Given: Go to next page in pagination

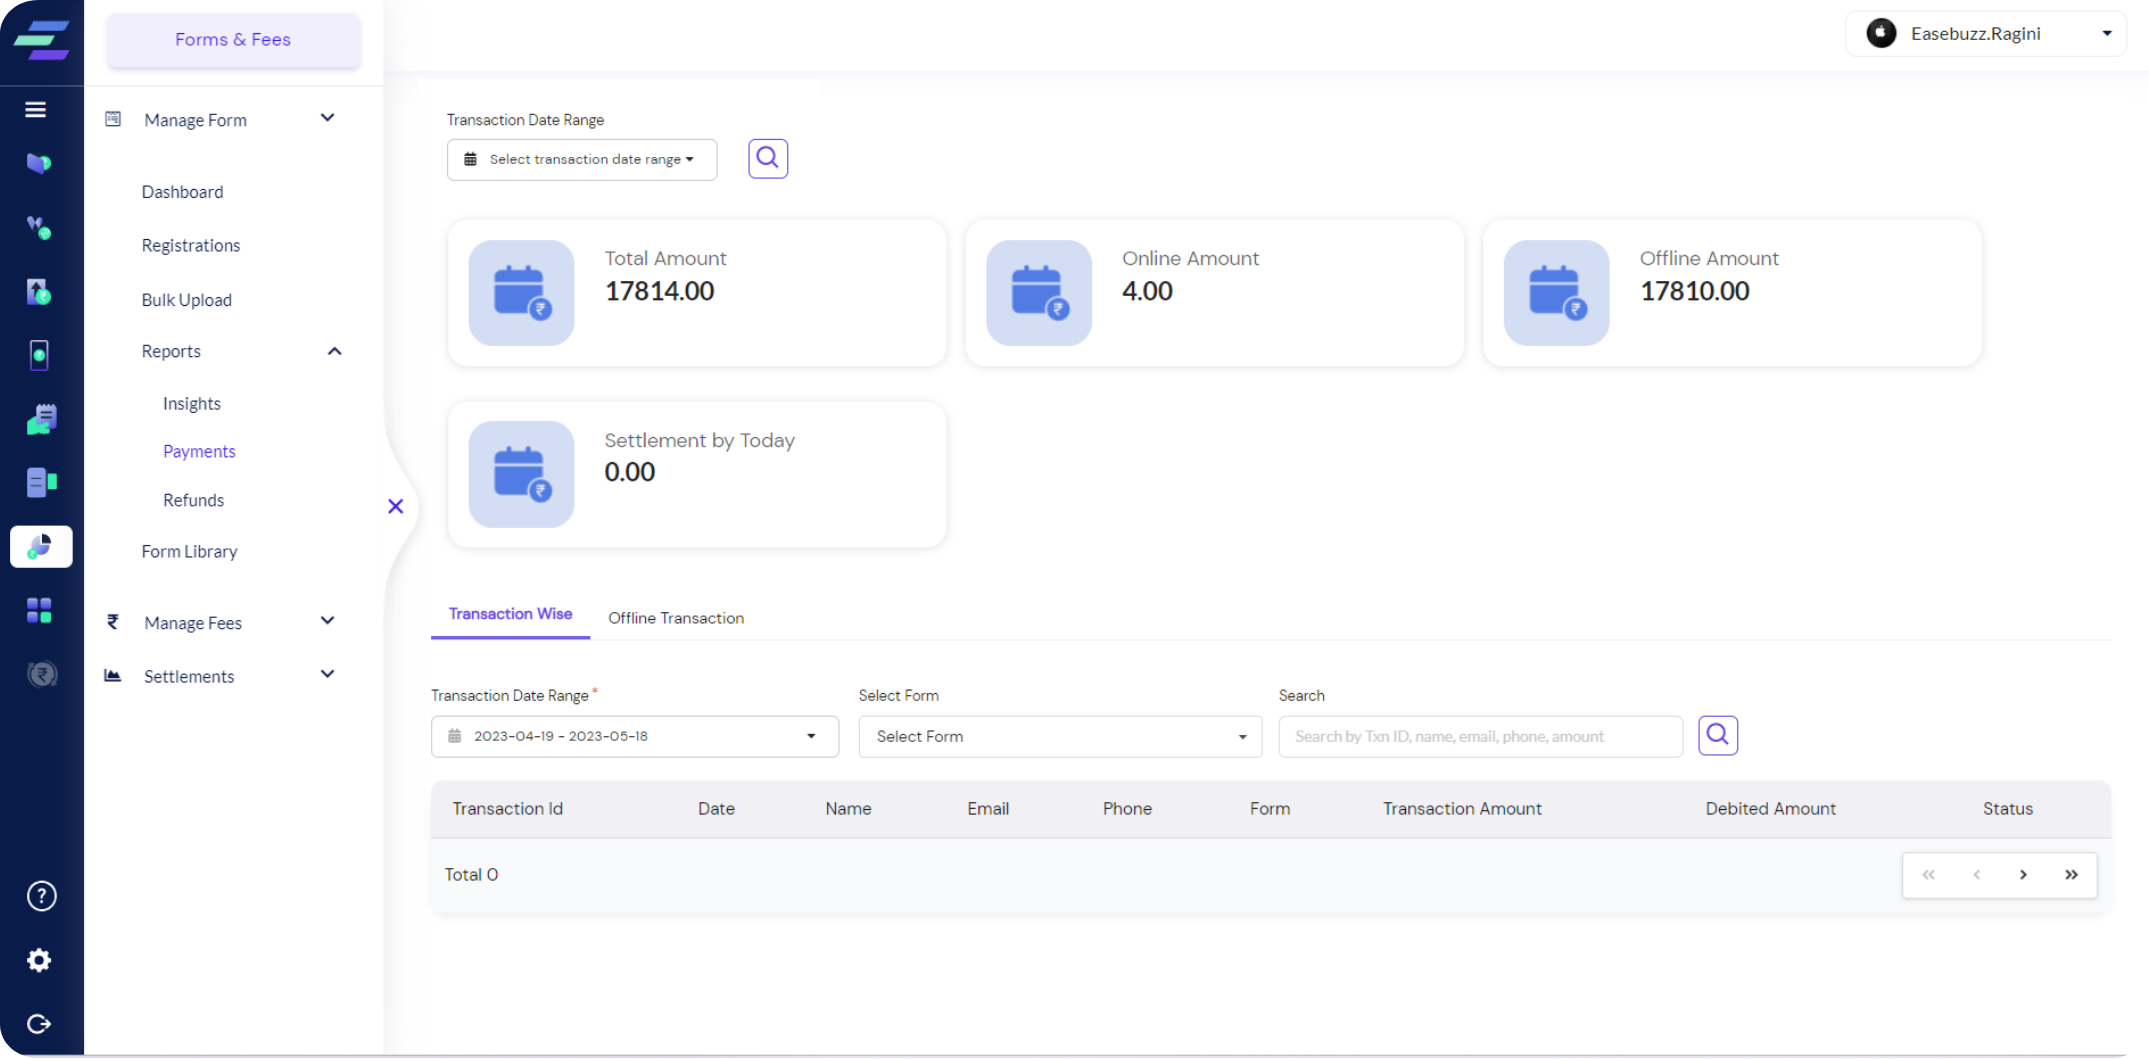Looking at the screenshot, I should coord(2023,875).
